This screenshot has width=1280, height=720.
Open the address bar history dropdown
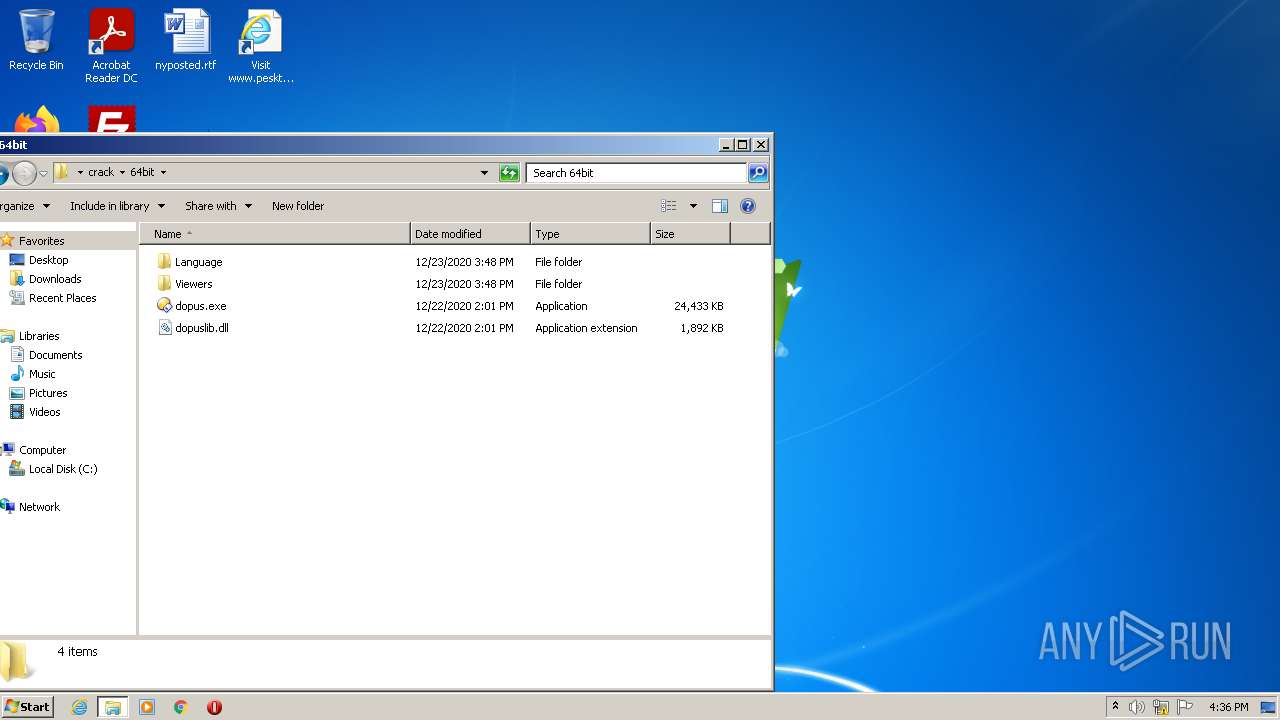pyautogui.click(x=485, y=173)
